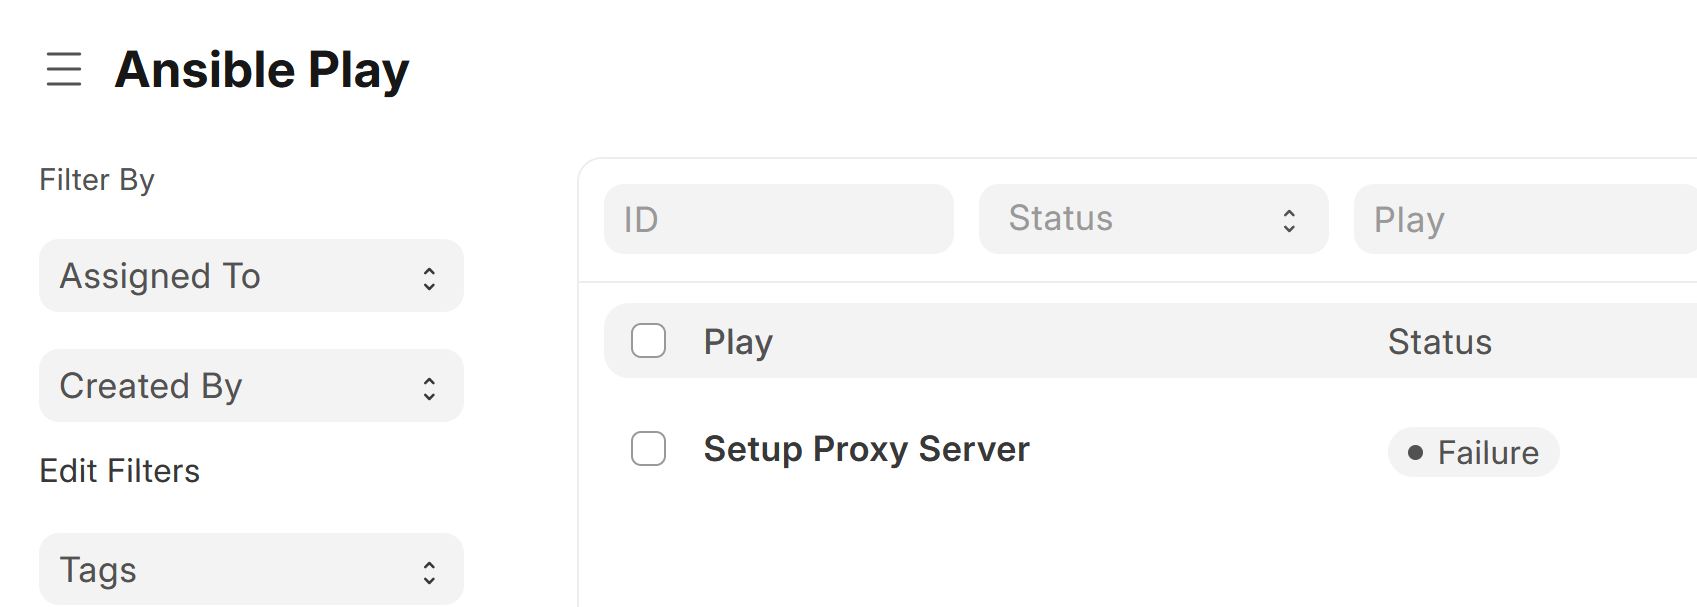The height and width of the screenshot is (607, 1697).
Task: Click the gray dot in Failure badge
Action: 1415,453
